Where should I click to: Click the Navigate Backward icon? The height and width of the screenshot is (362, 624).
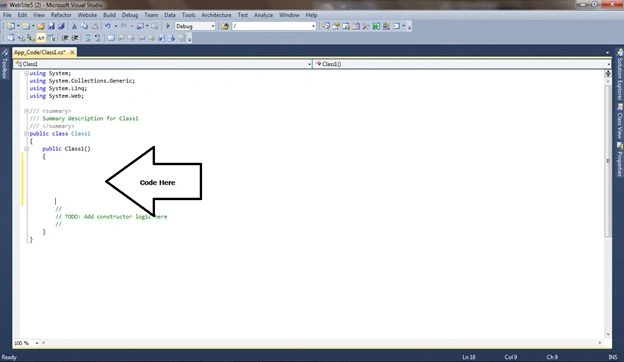(140, 26)
